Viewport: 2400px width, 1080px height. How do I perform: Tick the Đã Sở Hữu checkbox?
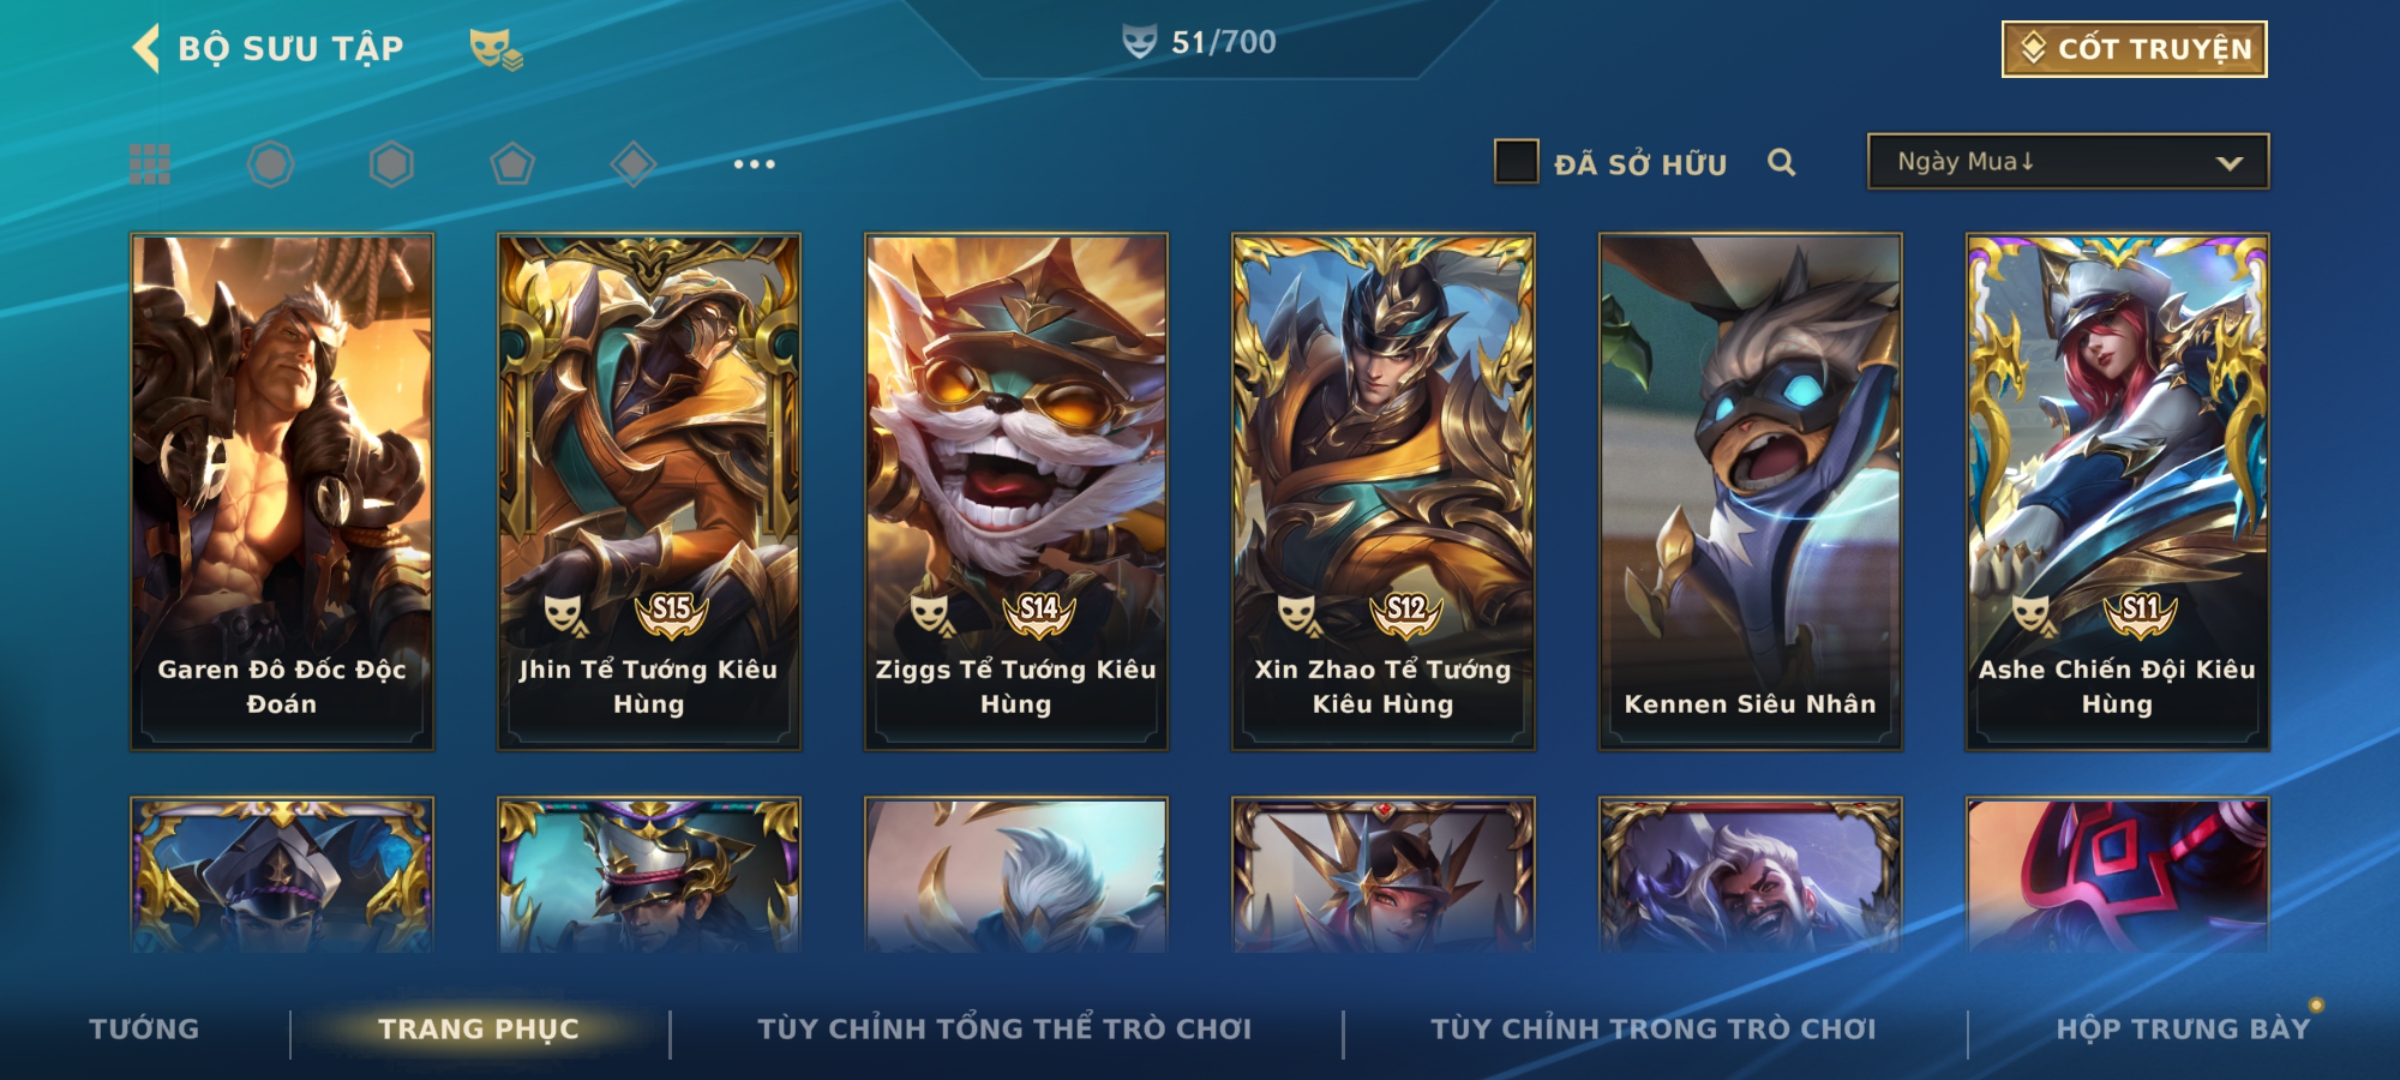pyautogui.click(x=1516, y=162)
